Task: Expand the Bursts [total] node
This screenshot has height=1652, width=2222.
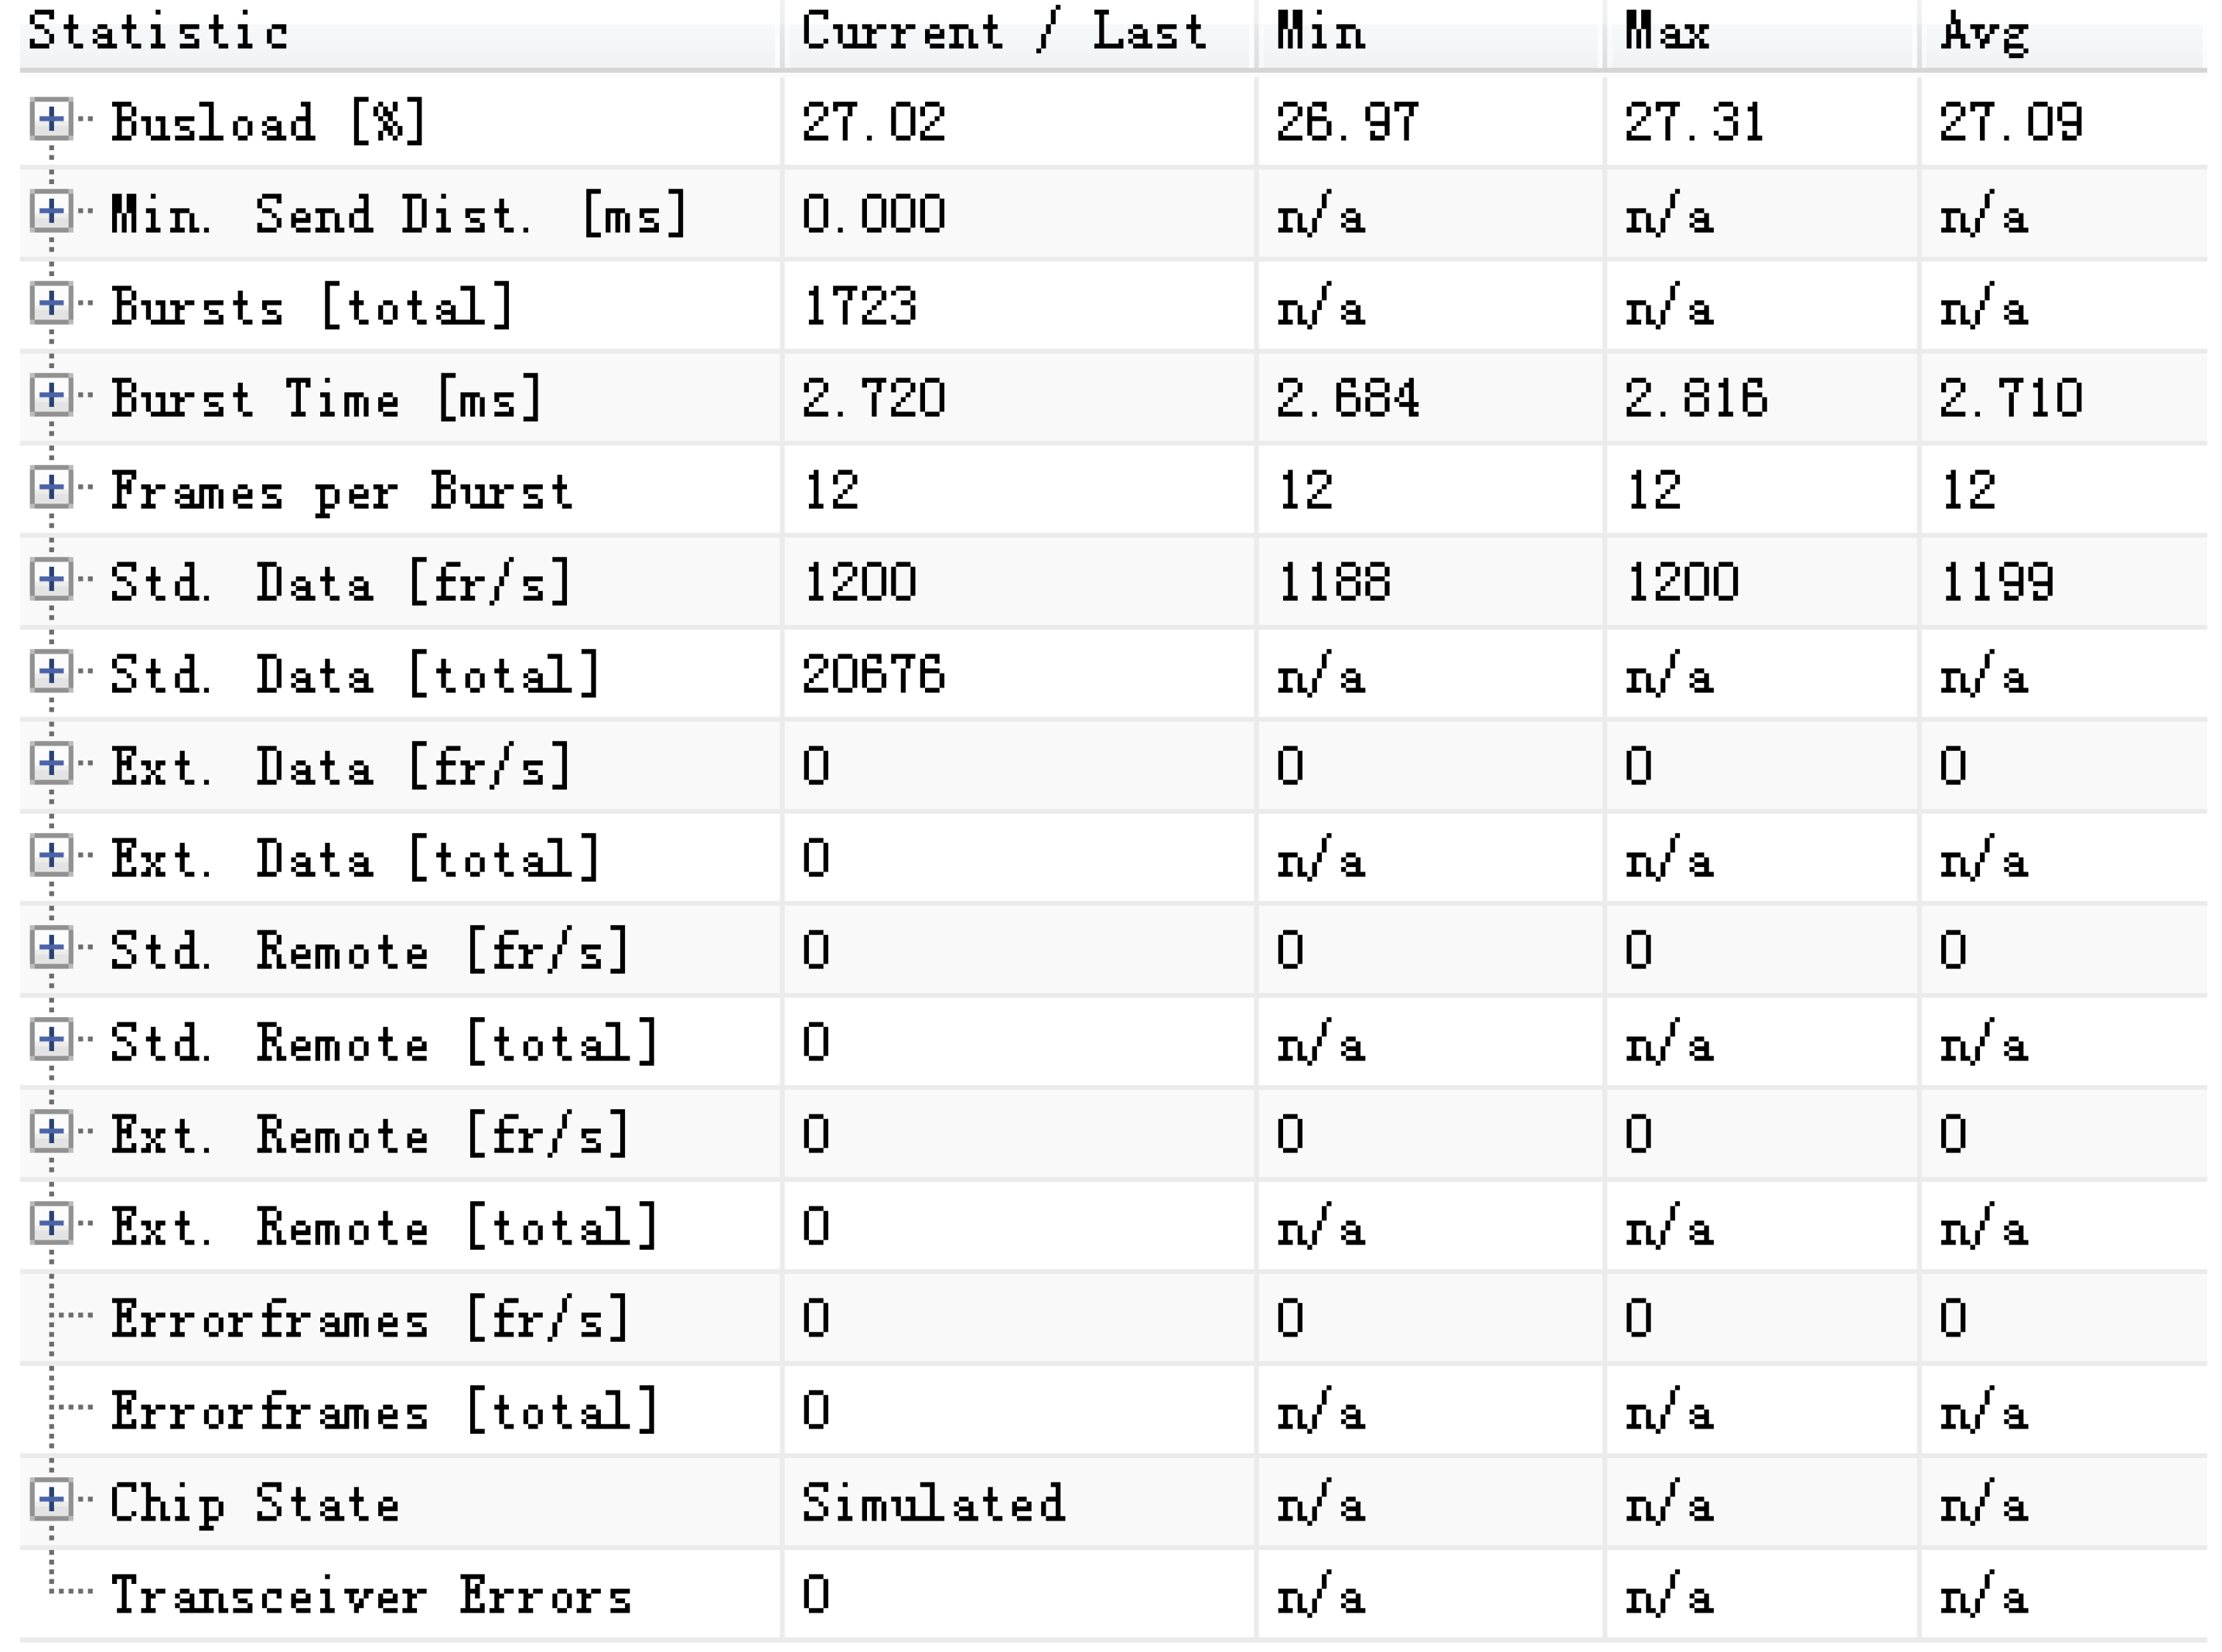Action: pyautogui.click(x=51, y=304)
